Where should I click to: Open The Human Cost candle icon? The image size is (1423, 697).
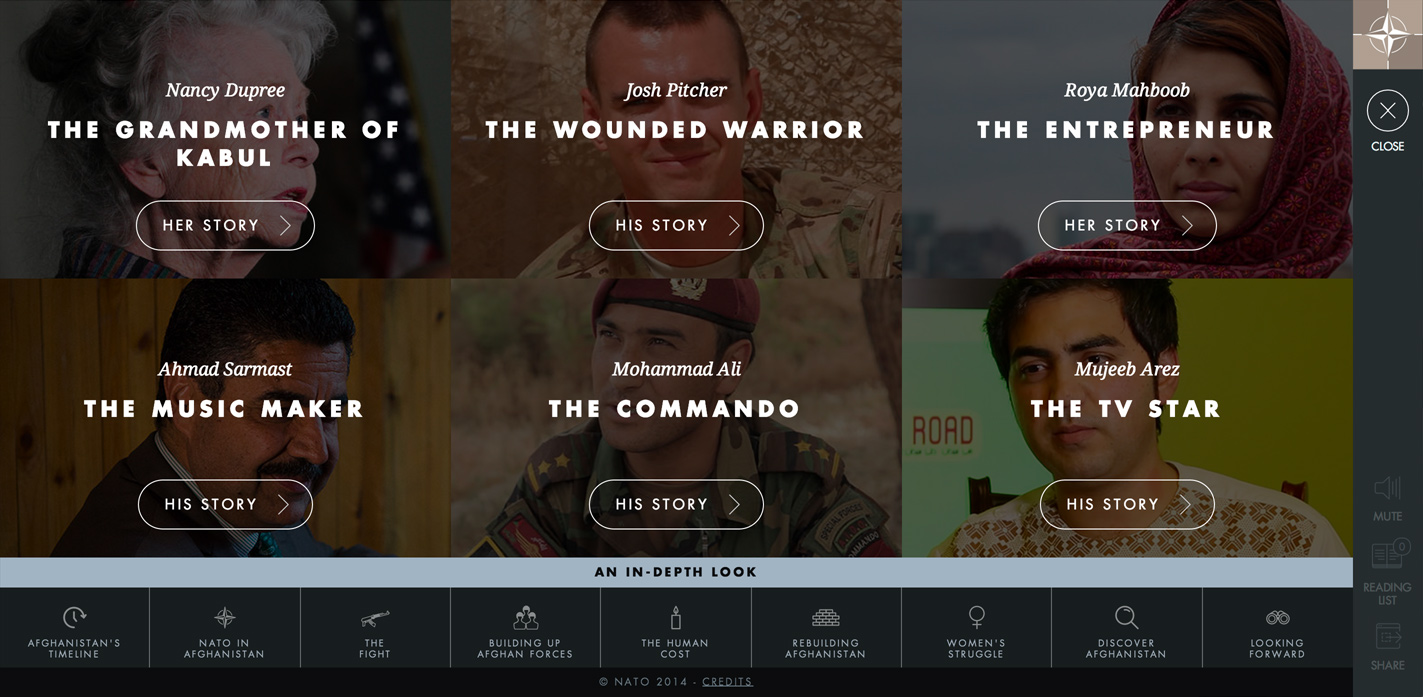pyautogui.click(x=676, y=617)
